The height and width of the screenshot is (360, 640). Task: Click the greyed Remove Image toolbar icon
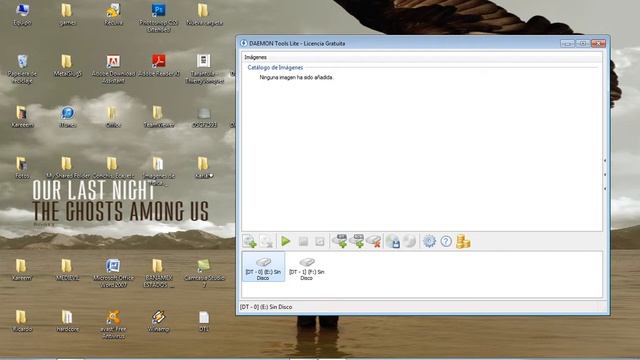click(x=267, y=241)
